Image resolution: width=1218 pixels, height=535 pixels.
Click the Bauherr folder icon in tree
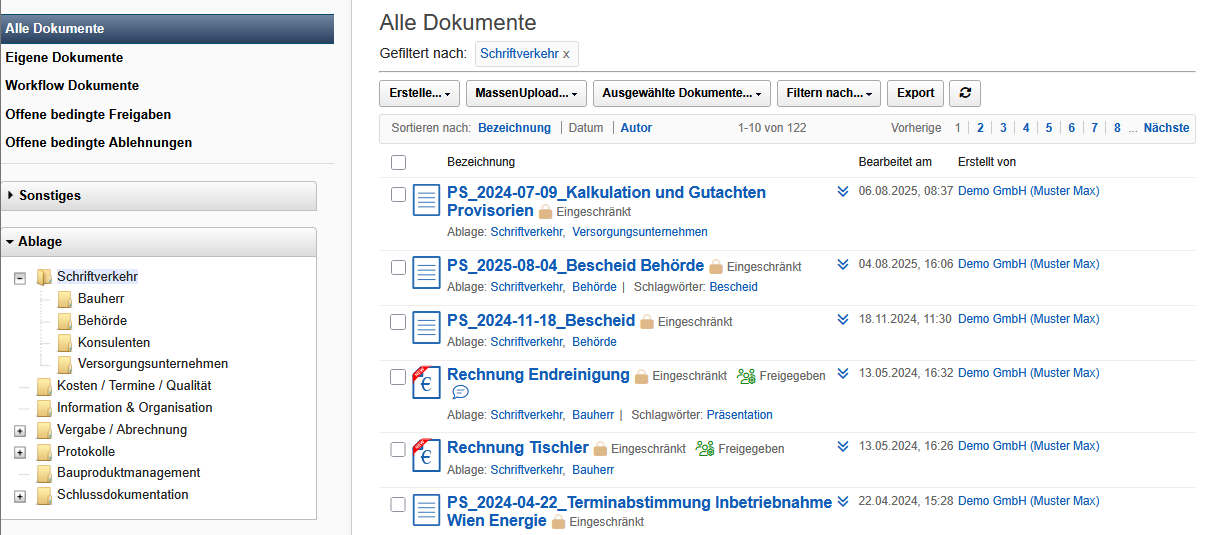(x=65, y=299)
